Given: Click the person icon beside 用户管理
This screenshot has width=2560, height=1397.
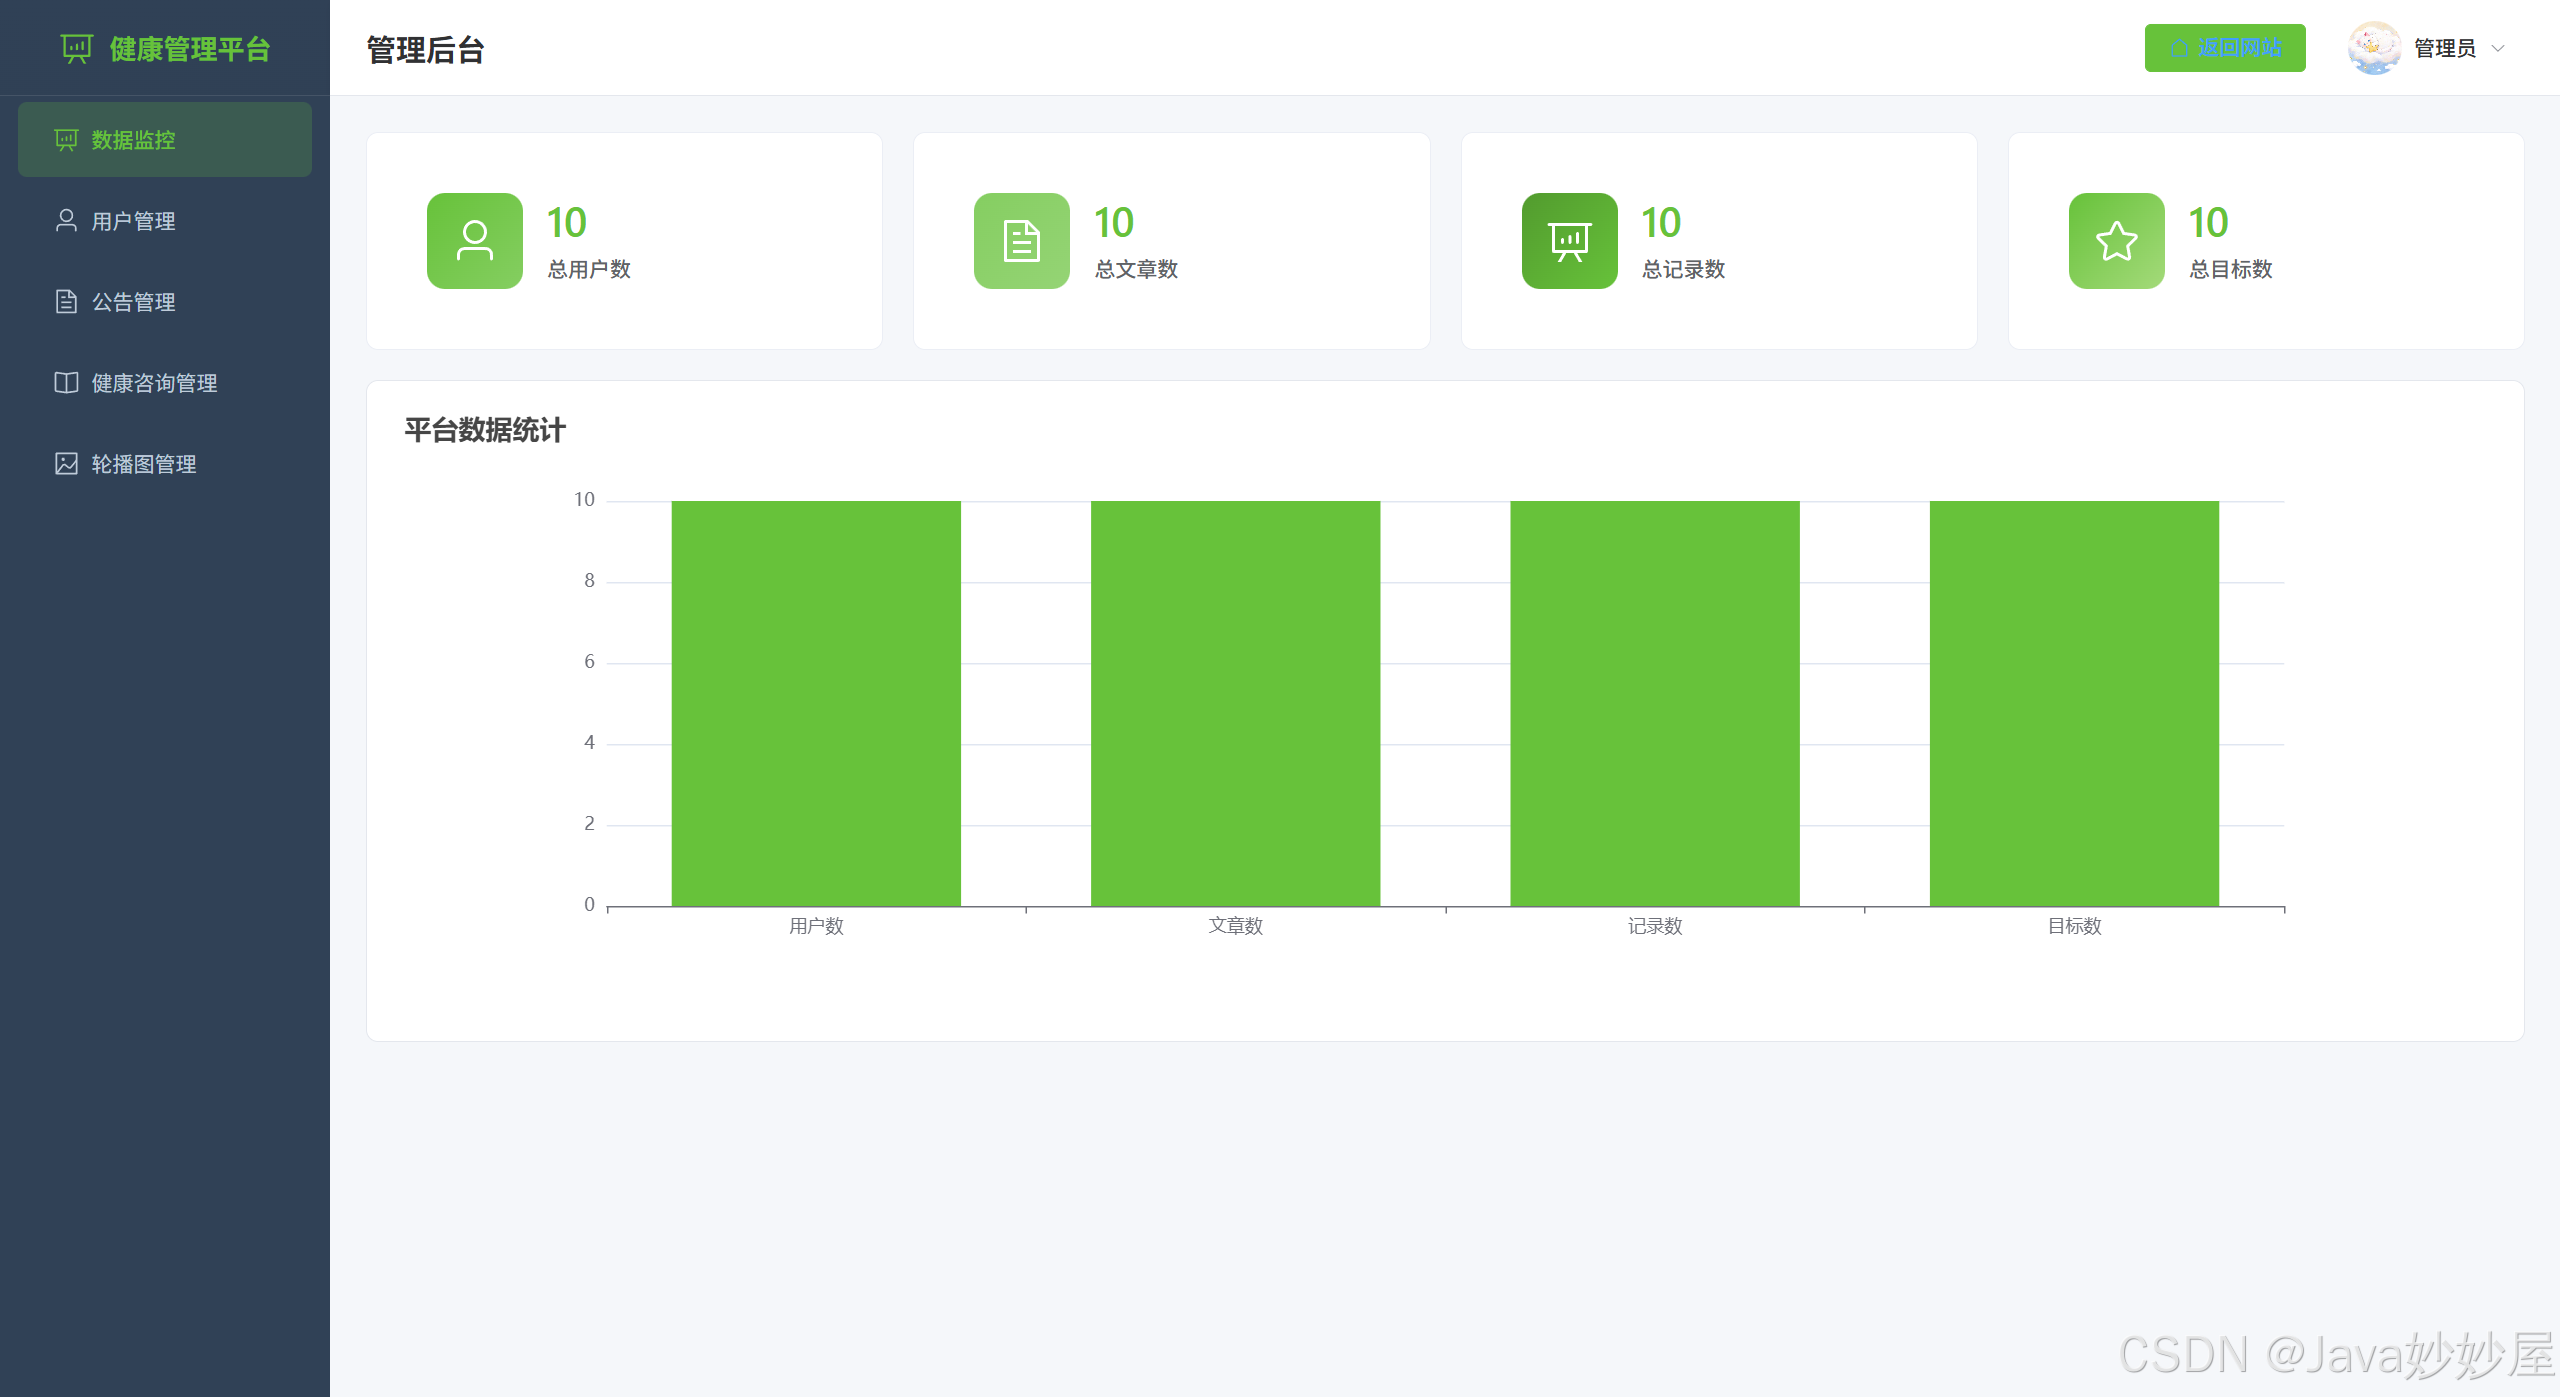Looking at the screenshot, I should 66,220.
